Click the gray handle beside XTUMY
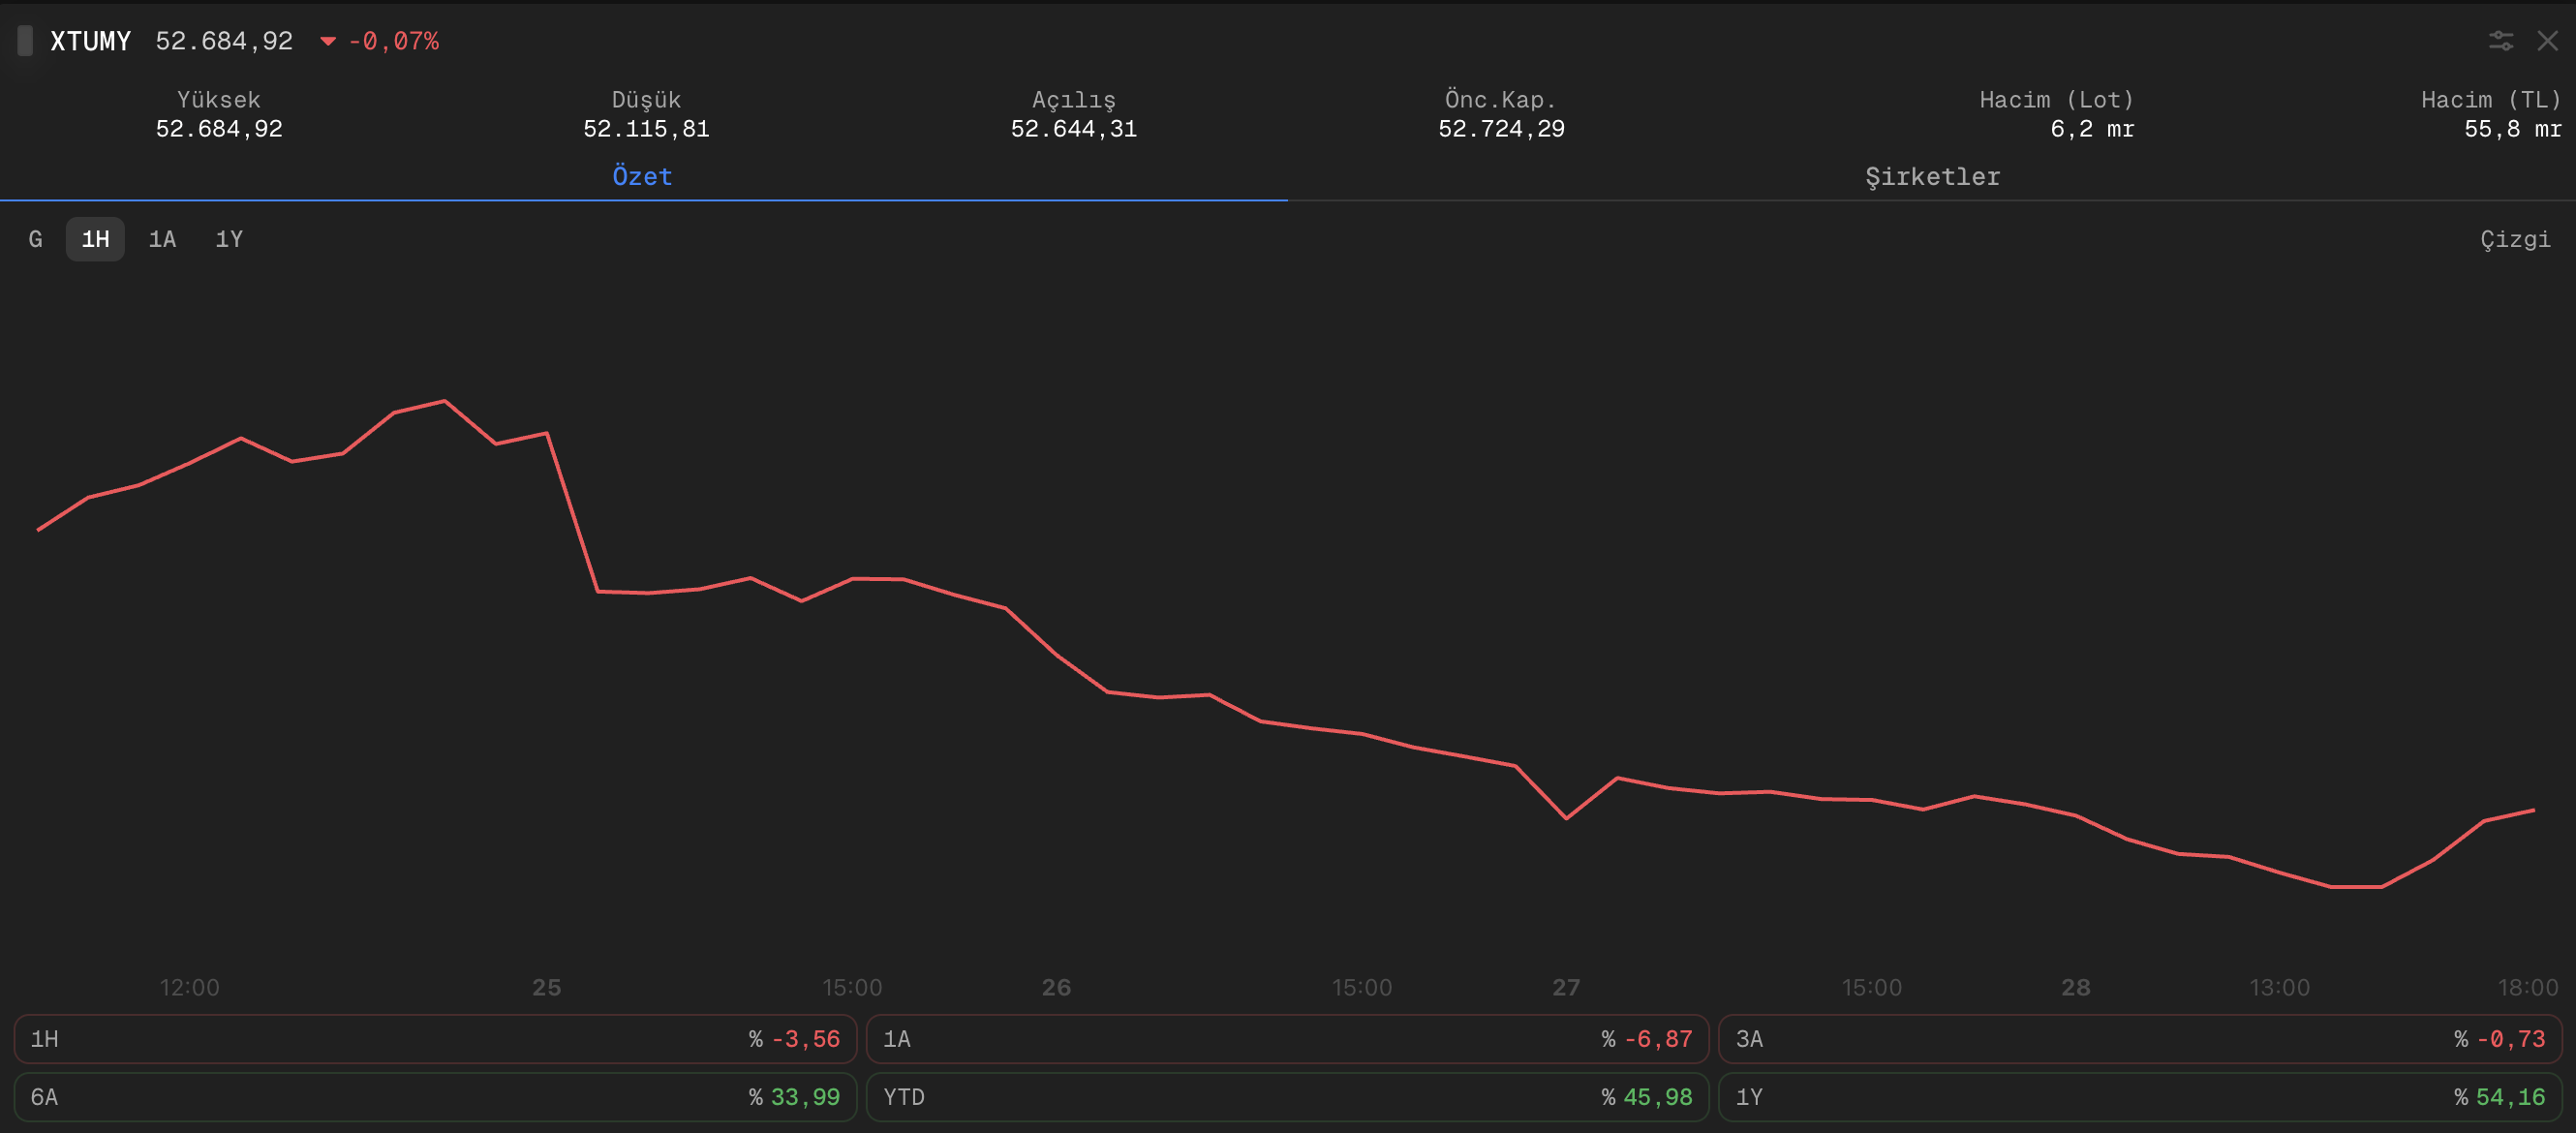The width and height of the screenshot is (2576, 1133). click(x=26, y=41)
